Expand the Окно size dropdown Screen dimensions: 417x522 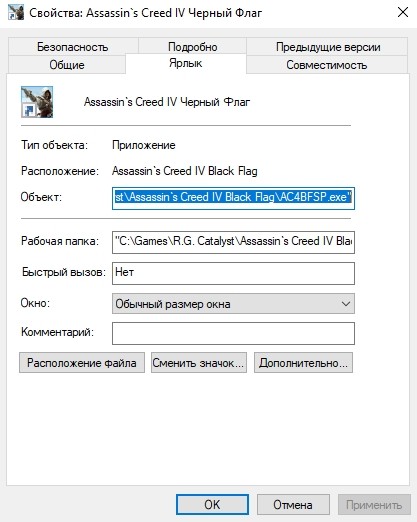click(x=233, y=304)
